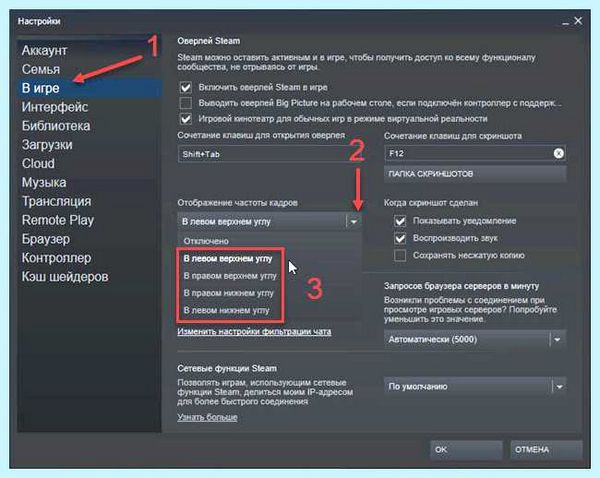This screenshot has height=478, width=600.
Task: Enable Big Picture overlay on desktop checkbox
Action: click(186, 103)
